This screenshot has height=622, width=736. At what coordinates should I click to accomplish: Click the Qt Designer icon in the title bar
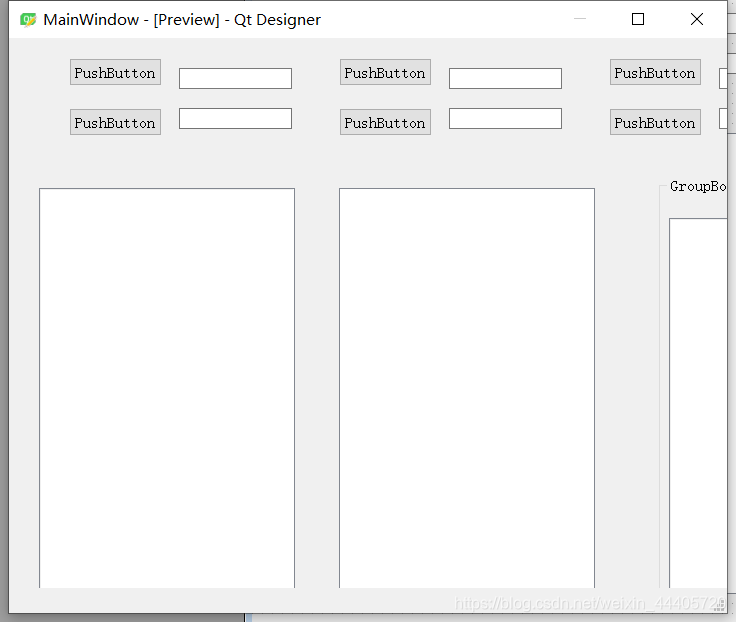pyautogui.click(x=28, y=20)
